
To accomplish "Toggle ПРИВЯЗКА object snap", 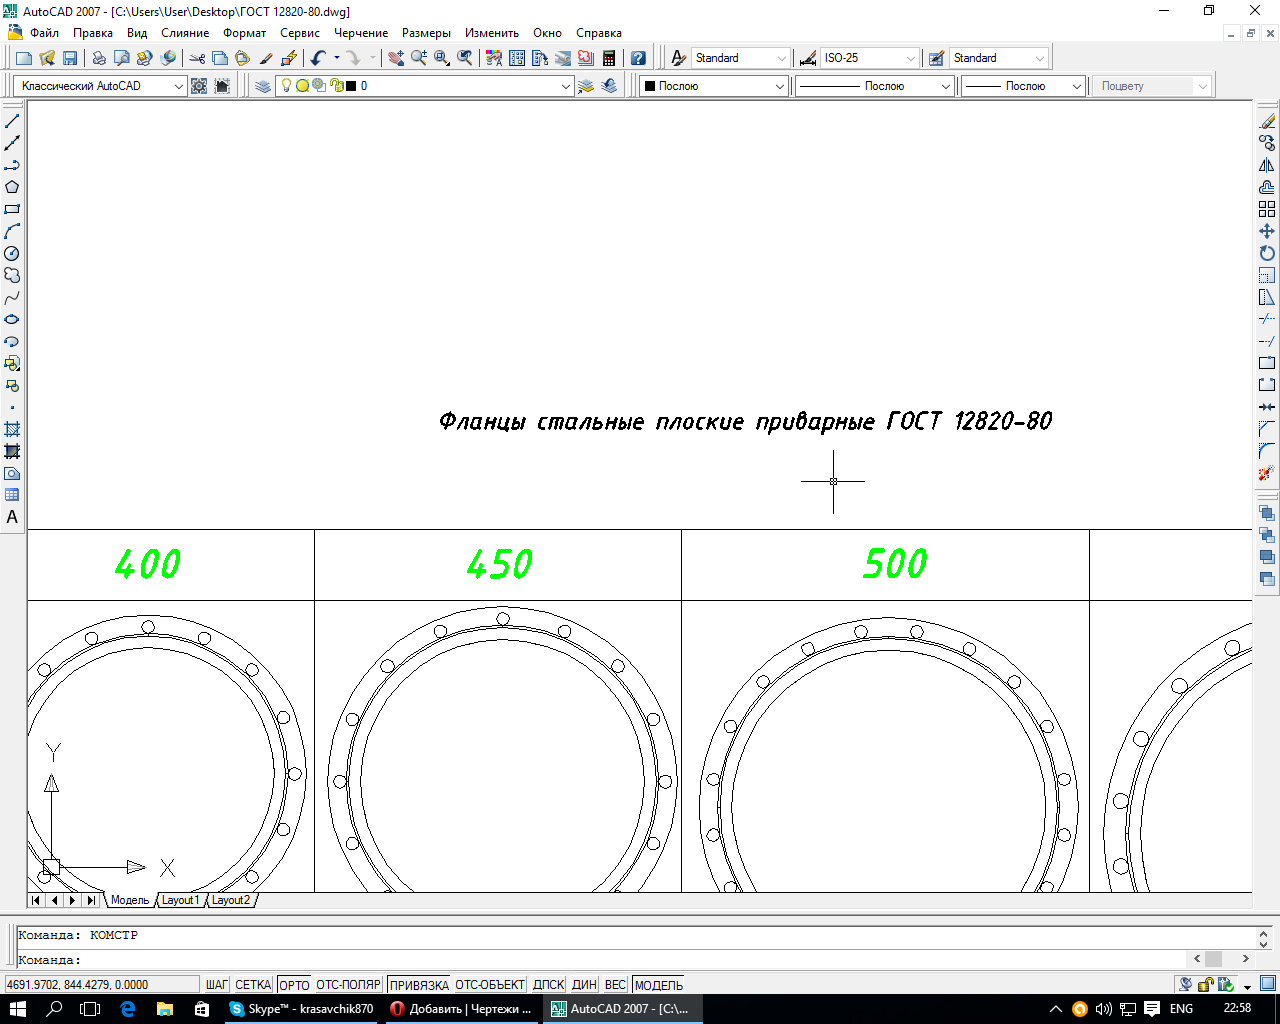I will (419, 985).
